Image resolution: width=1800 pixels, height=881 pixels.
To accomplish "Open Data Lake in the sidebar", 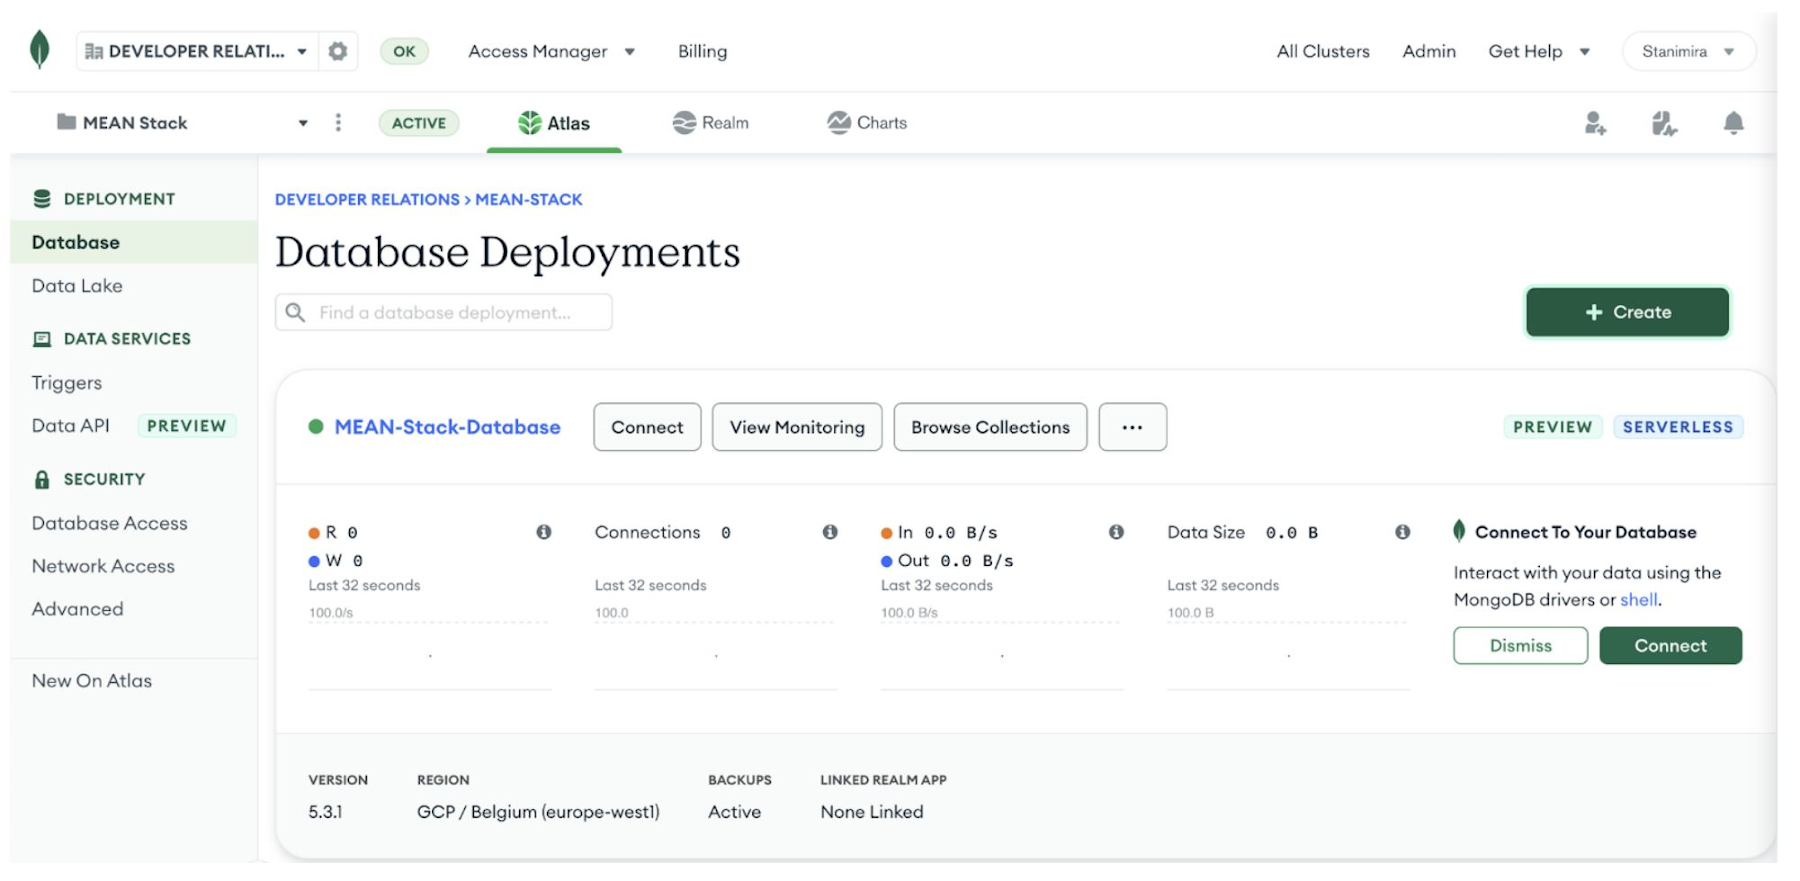I will 77,286.
